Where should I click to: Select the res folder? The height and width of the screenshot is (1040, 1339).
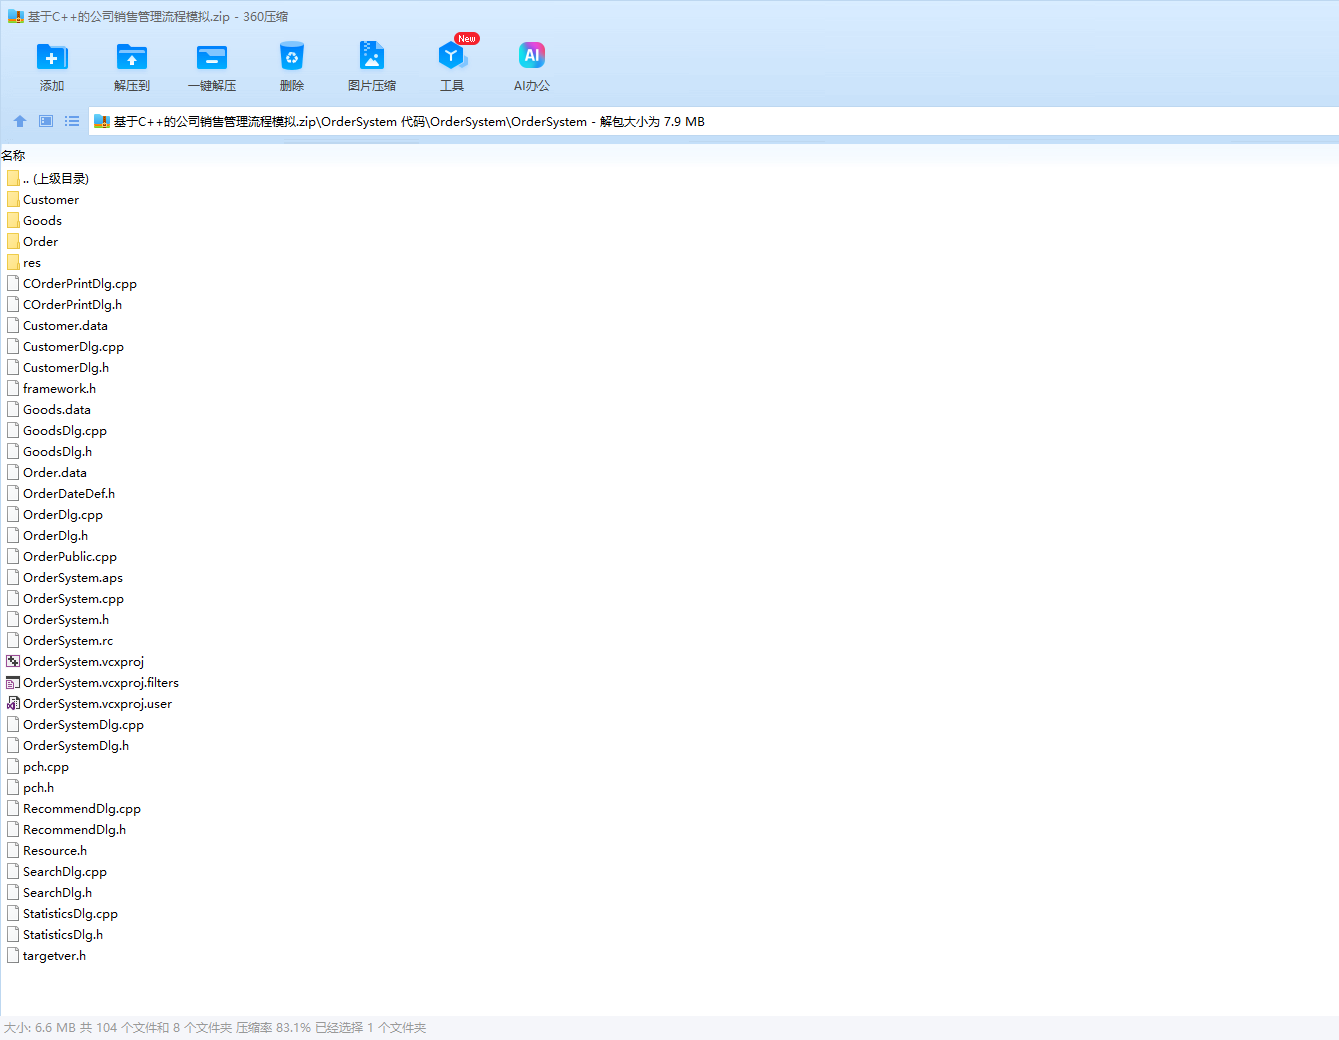click(x=24, y=262)
